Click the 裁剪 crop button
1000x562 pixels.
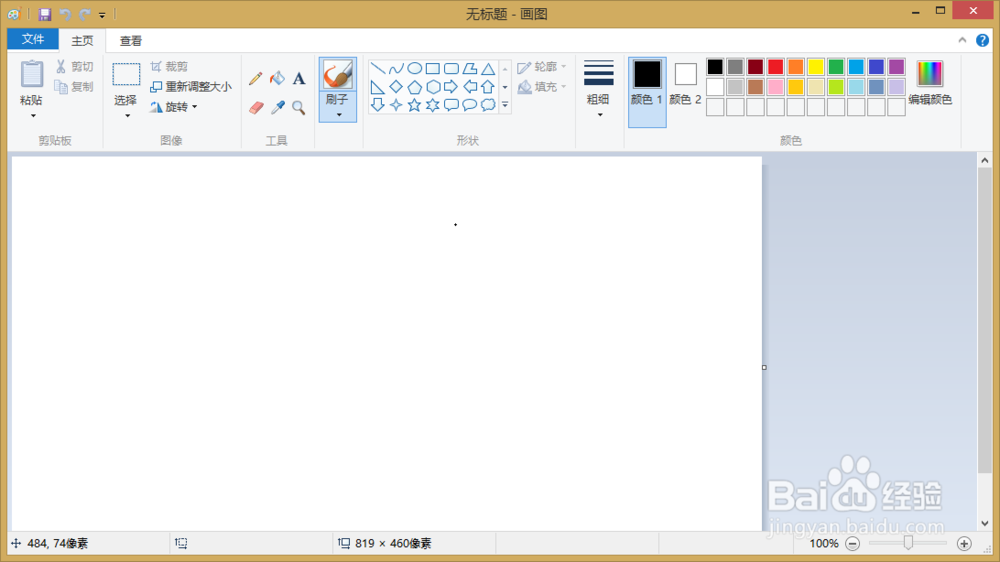169,66
